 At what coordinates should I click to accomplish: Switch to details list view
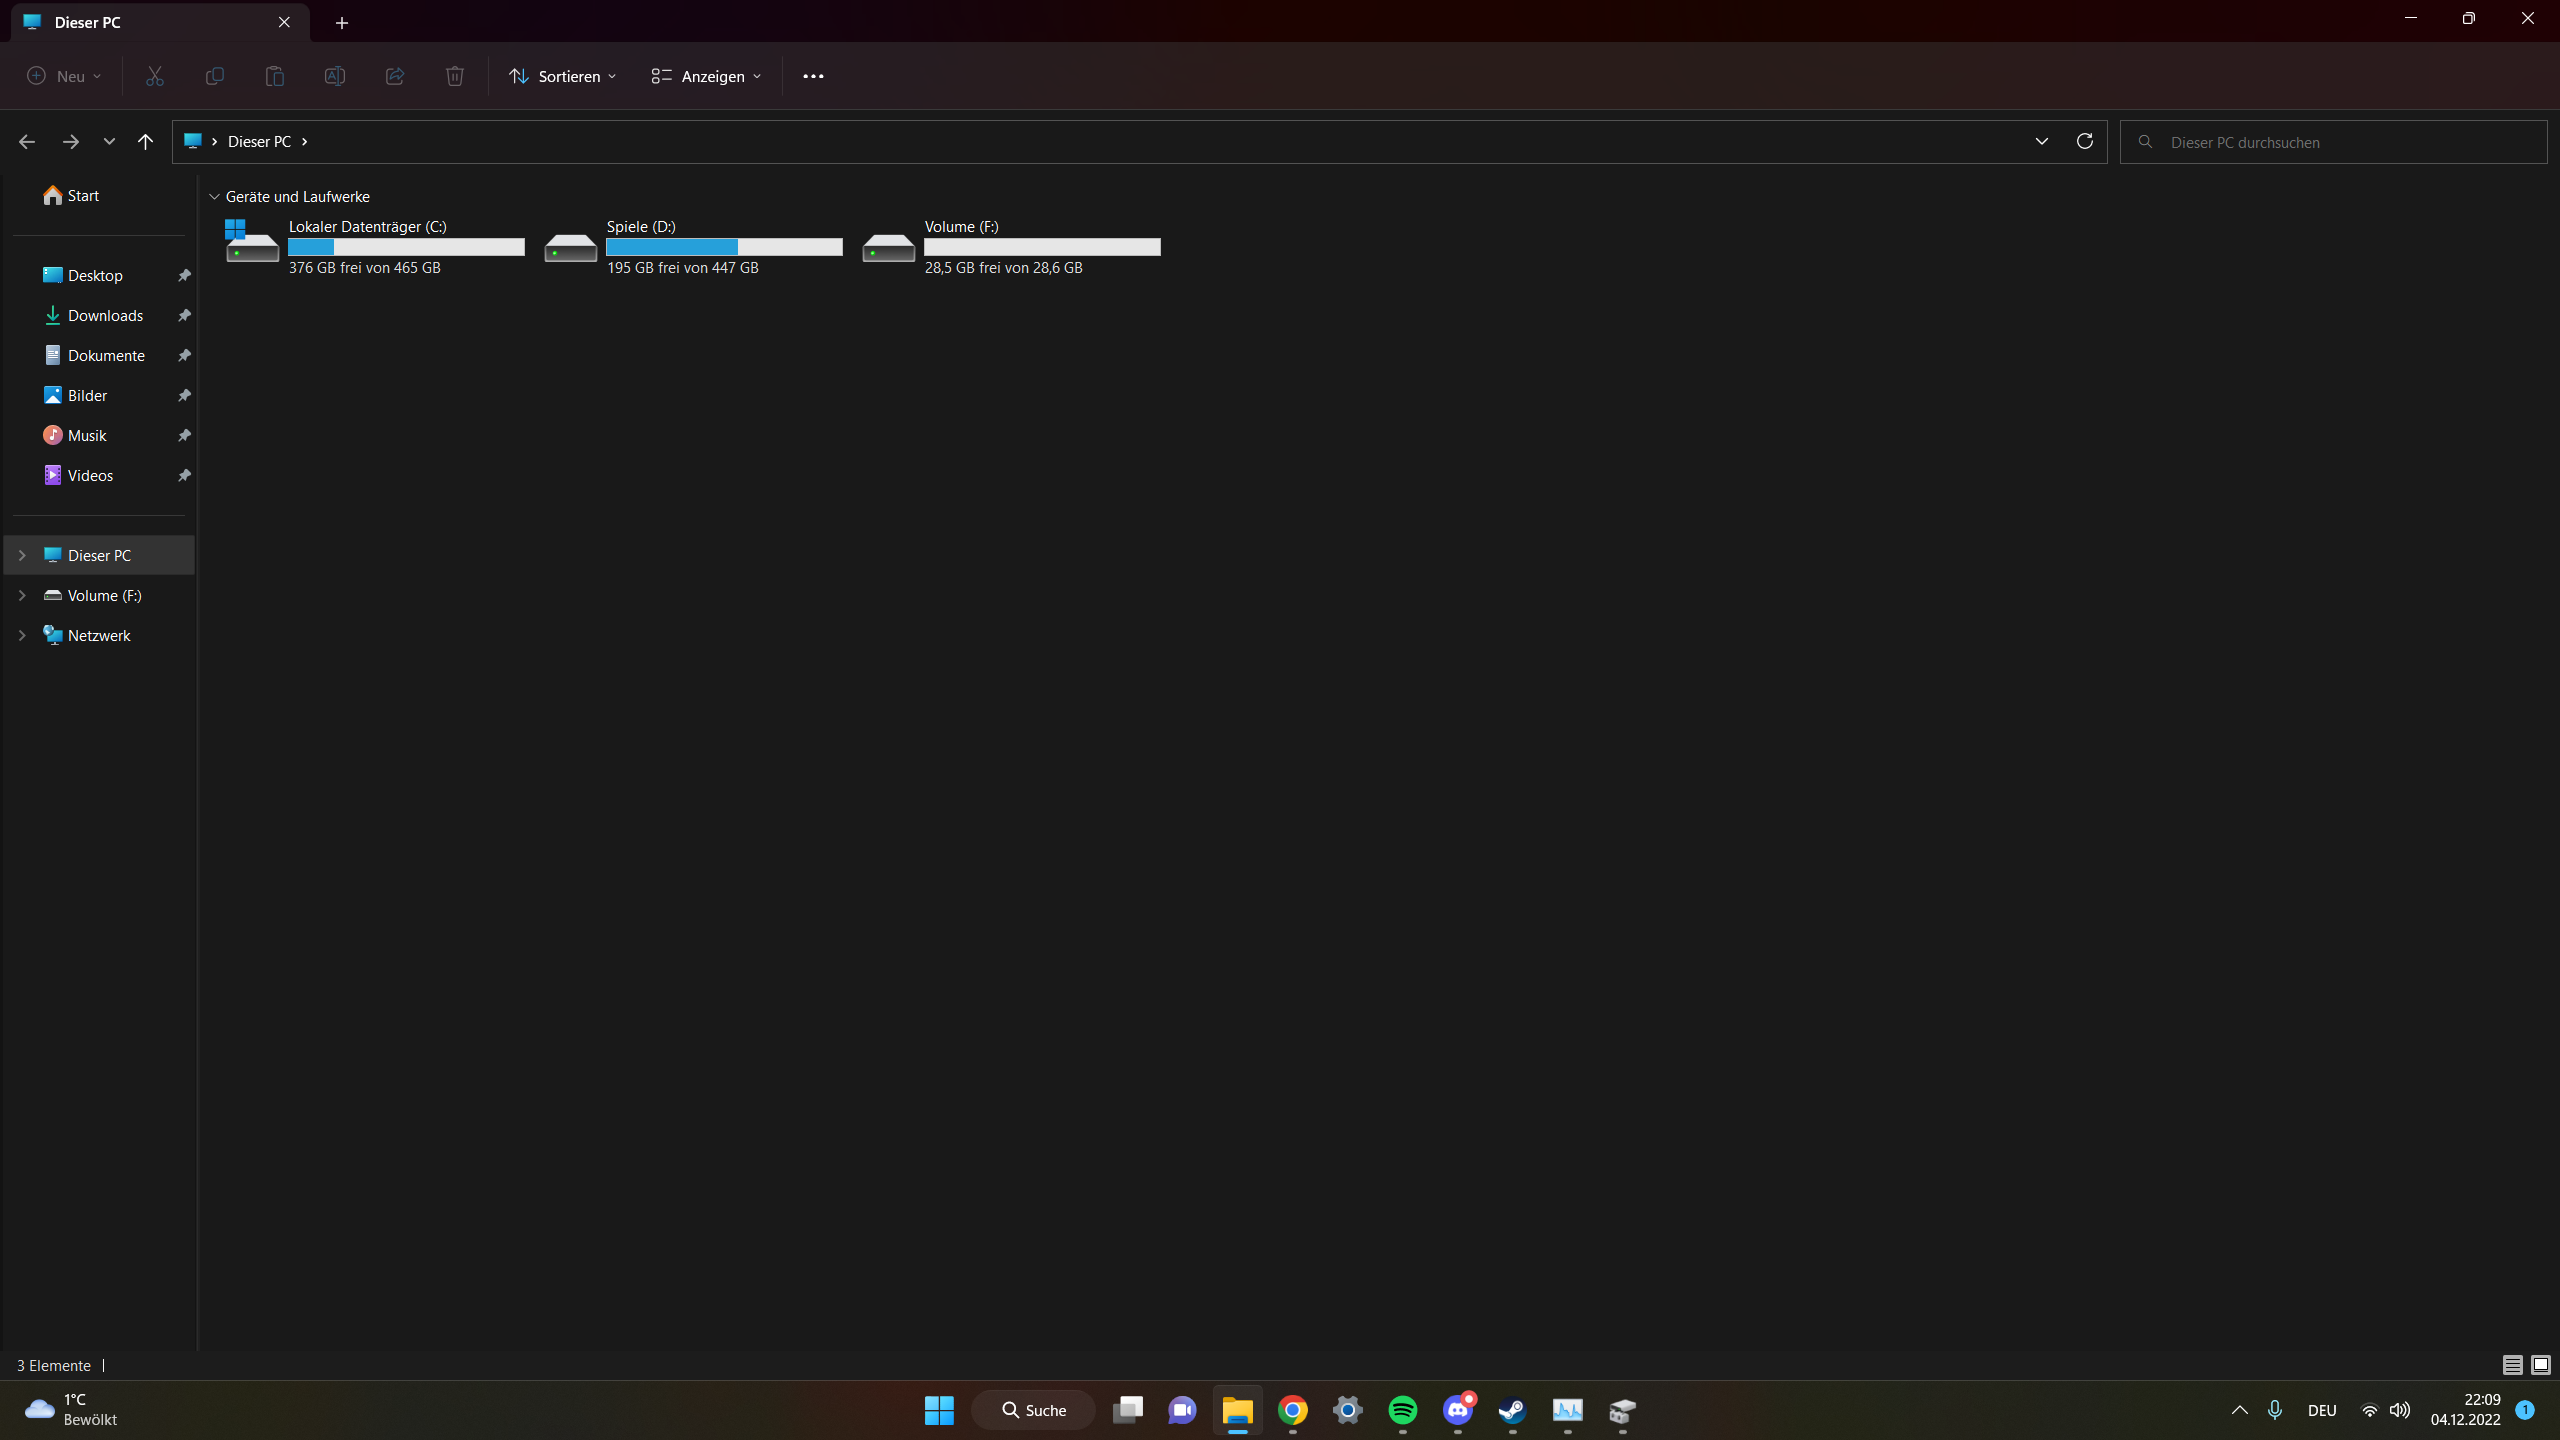click(x=2512, y=1365)
